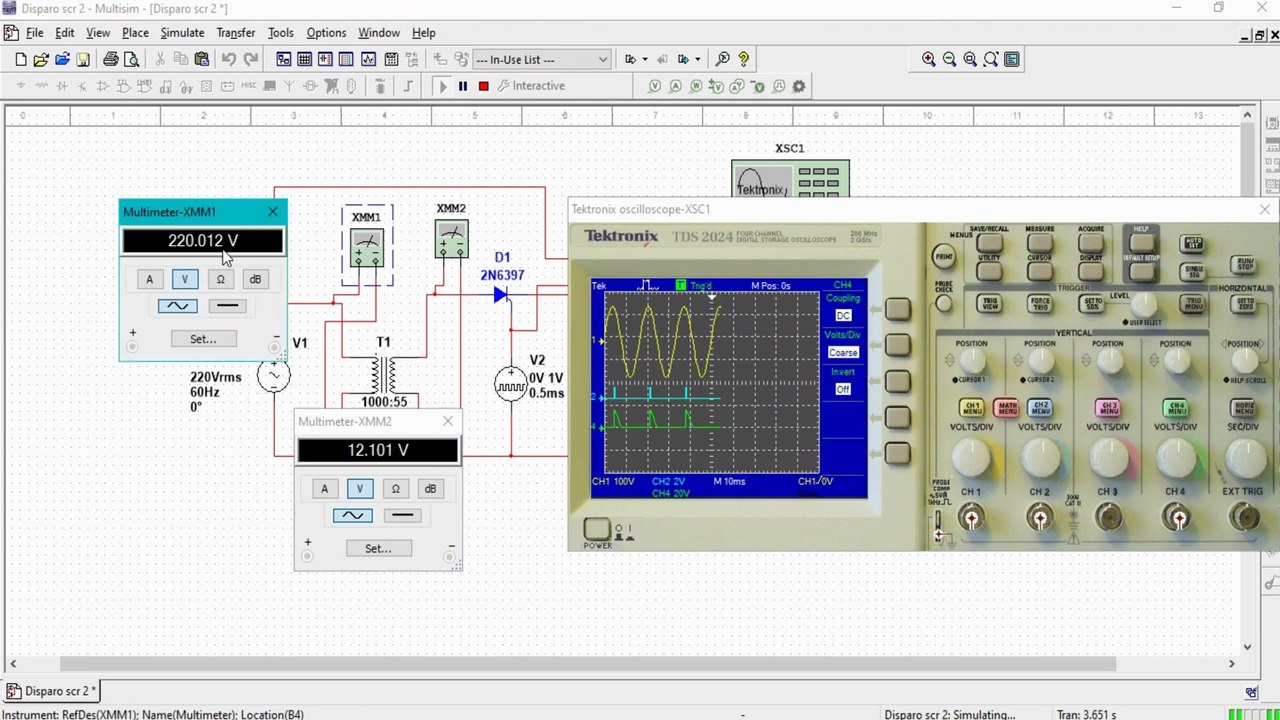The image size is (1280, 720).
Task: Open the Options menu
Action: coord(326,33)
